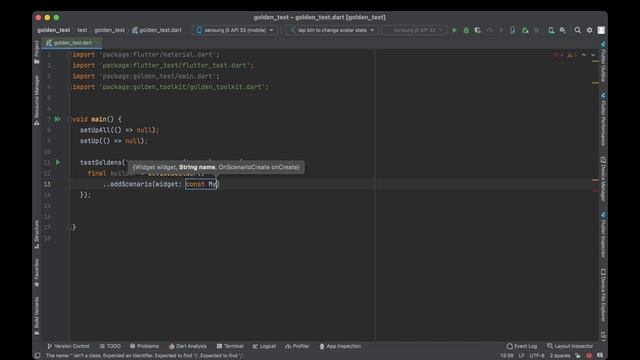Open the Flutter Outline side panel
Screen dimensions: 640x360
pyautogui.click(x=603, y=62)
